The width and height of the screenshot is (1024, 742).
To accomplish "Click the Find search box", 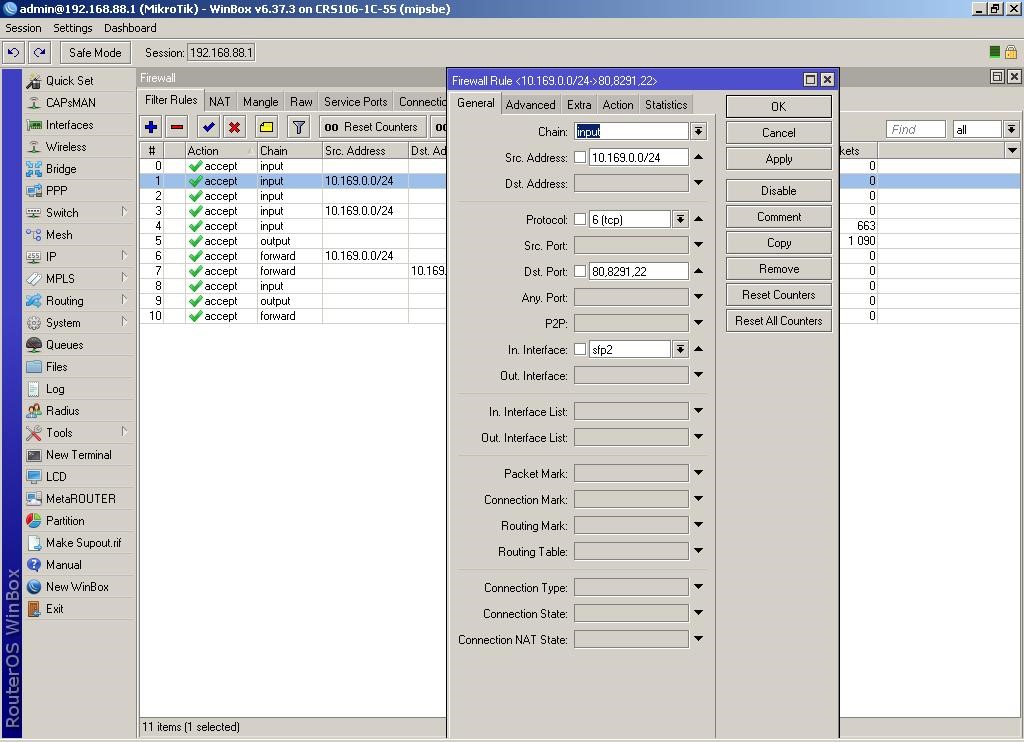I will click(915, 129).
